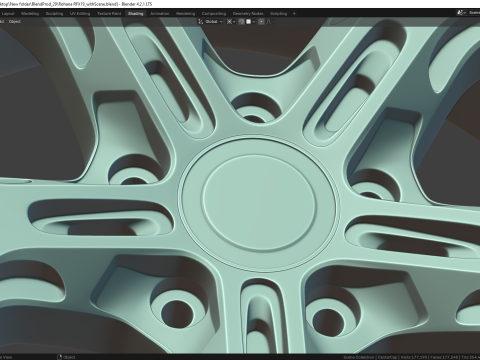Open the snapping options dropdown

[x=251, y=22]
